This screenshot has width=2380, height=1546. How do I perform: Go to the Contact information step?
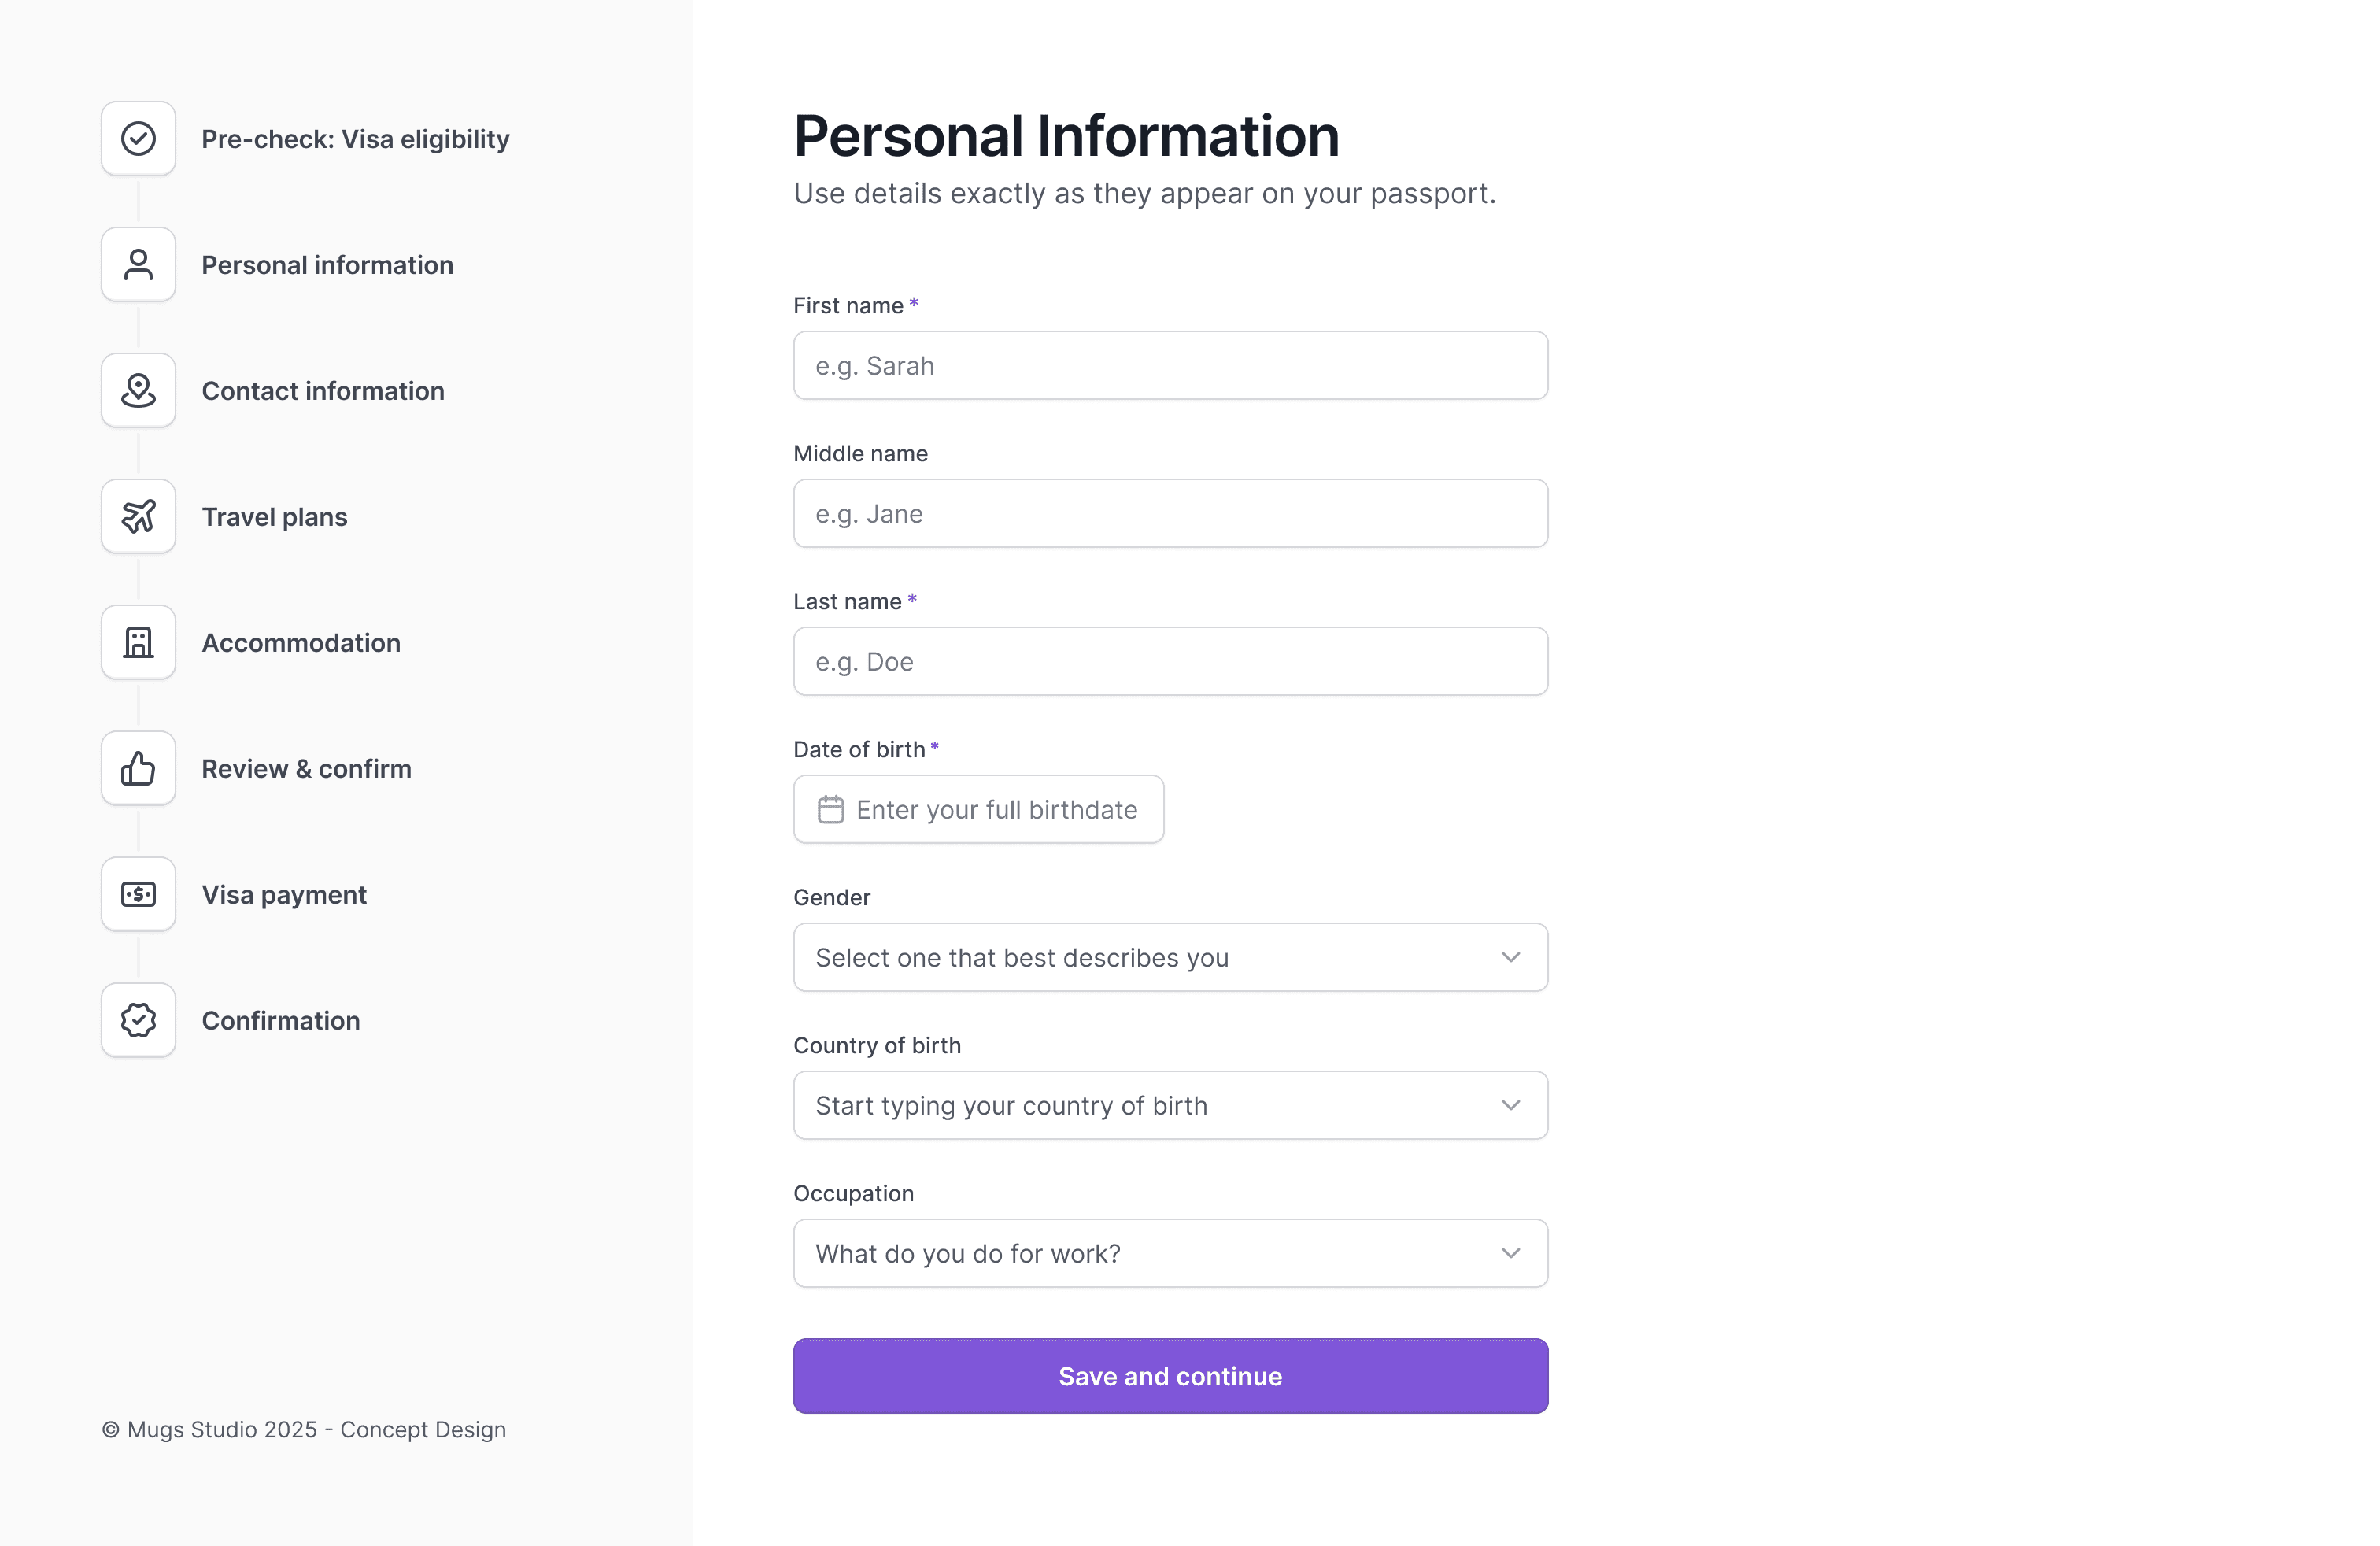(322, 390)
